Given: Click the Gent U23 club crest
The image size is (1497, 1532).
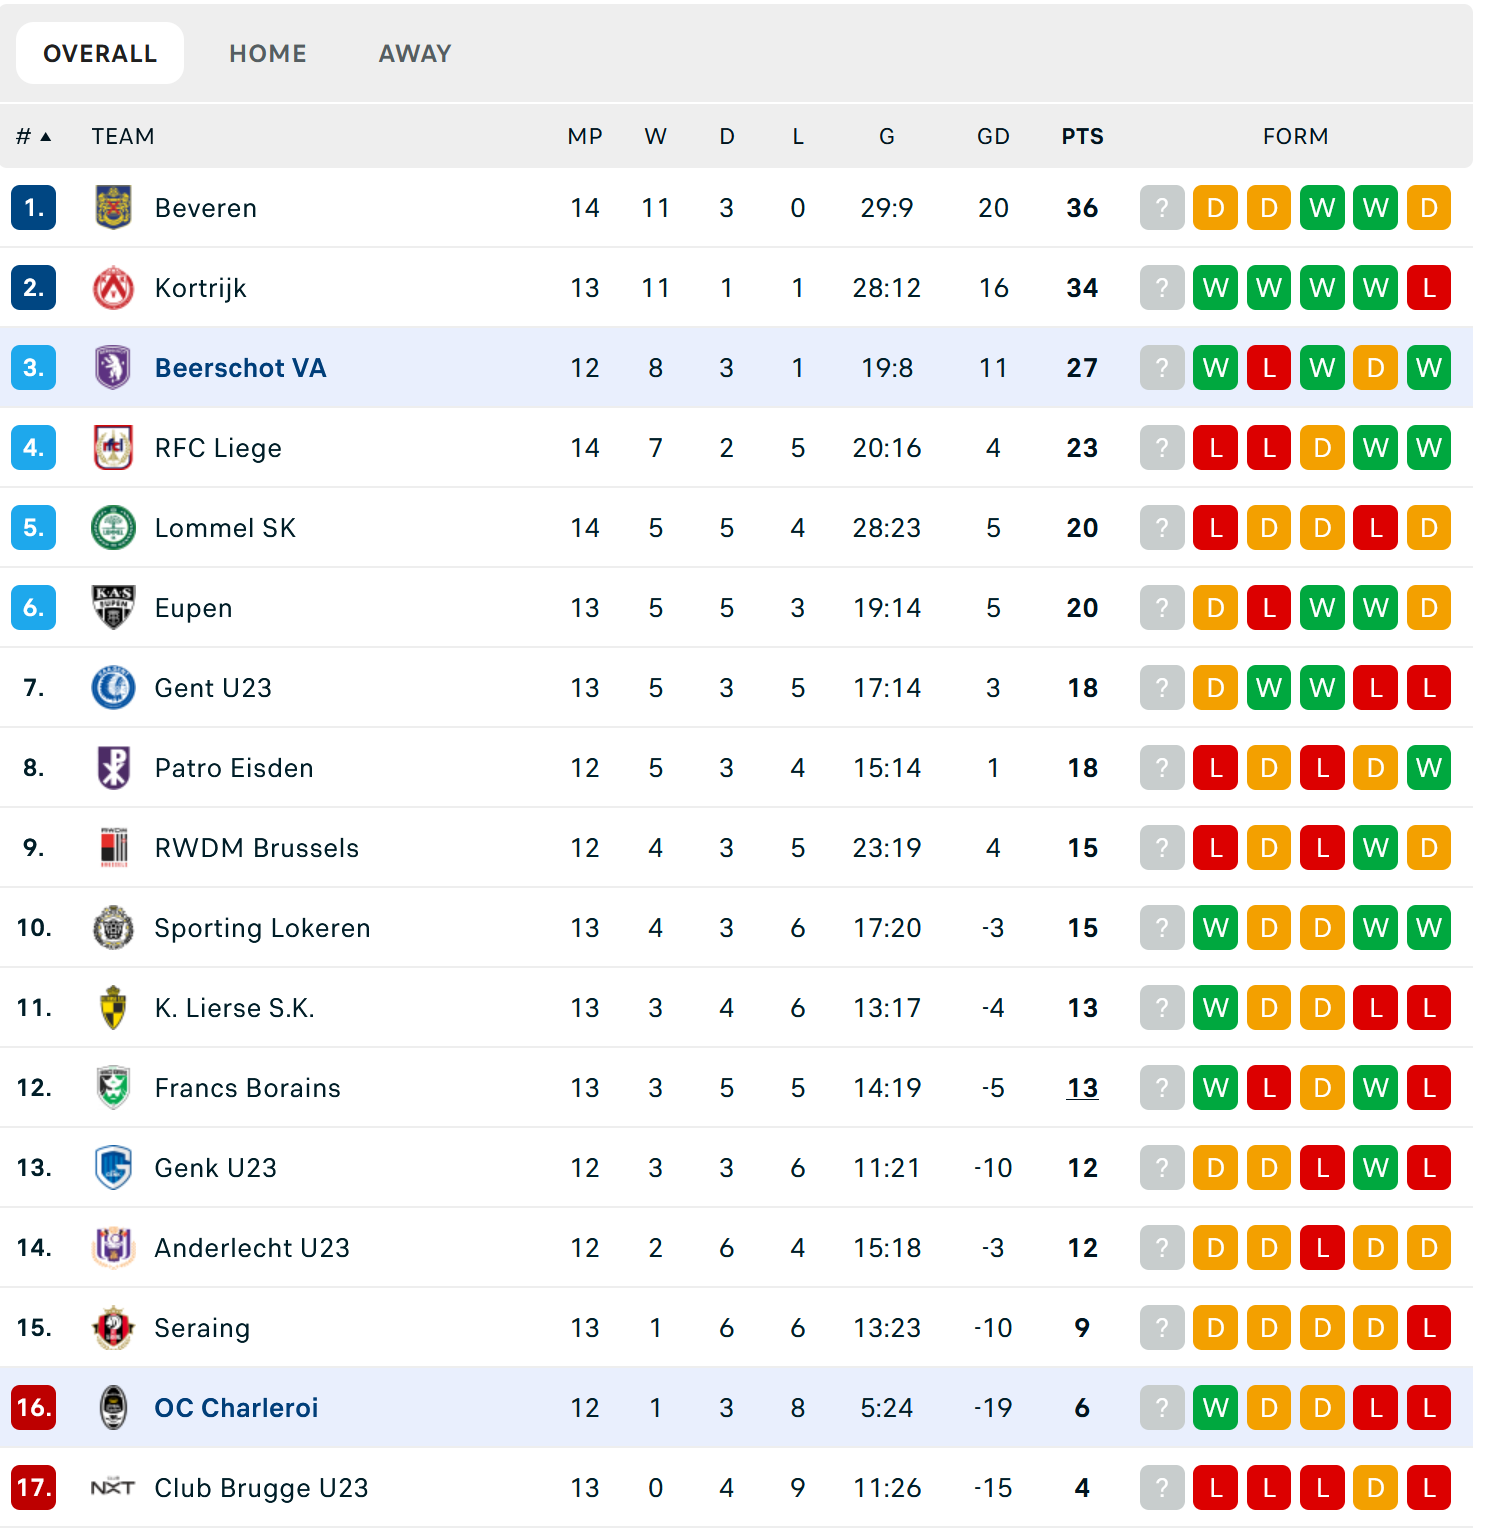Looking at the screenshot, I should click(x=113, y=688).
